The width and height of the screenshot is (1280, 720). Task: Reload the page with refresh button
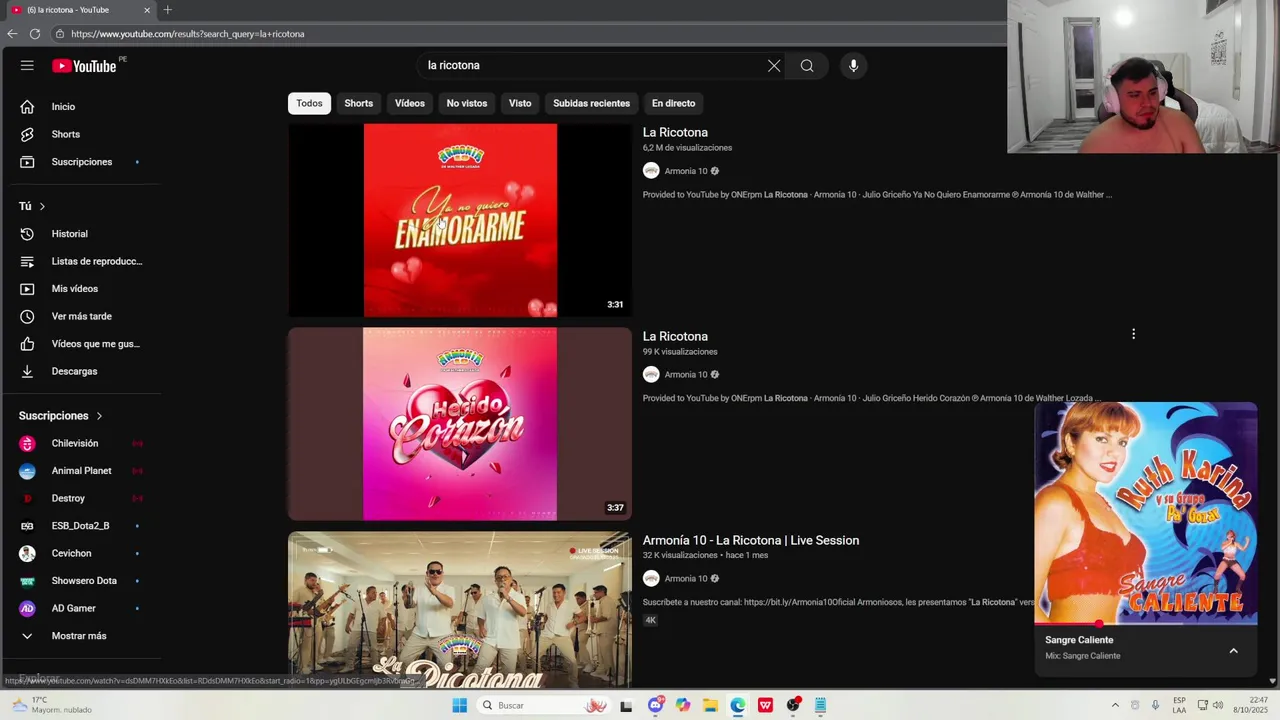(x=35, y=34)
